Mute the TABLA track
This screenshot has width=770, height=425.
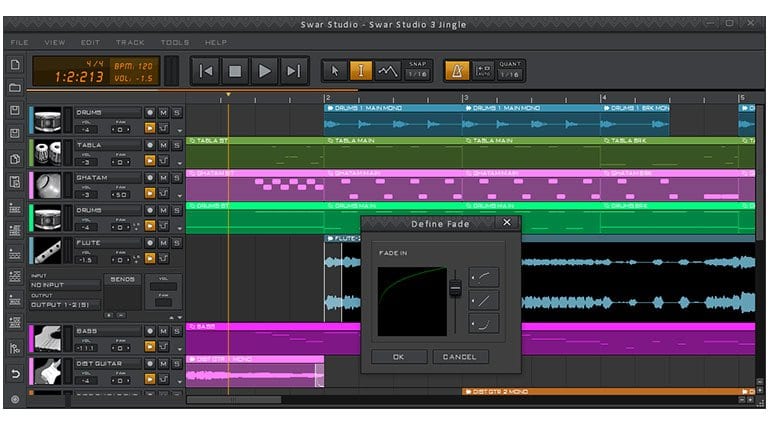click(163, 145)
